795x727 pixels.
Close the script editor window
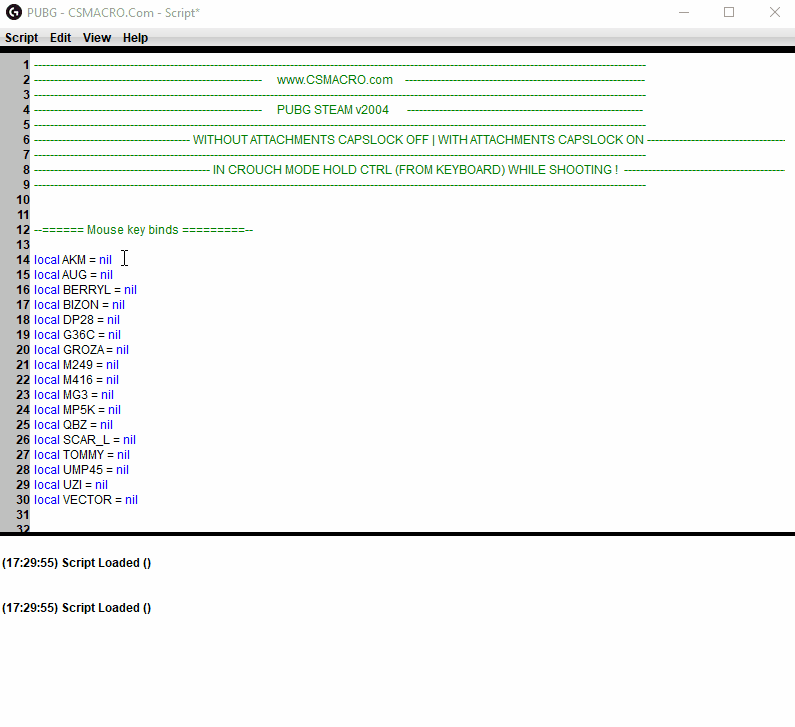775,13
